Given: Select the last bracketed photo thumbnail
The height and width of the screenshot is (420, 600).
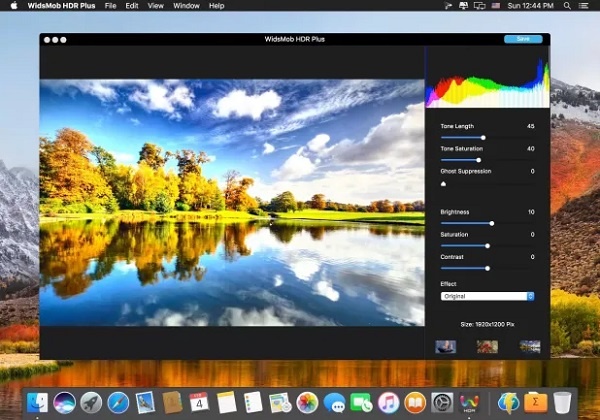Looking at the screenshot, I should pos(529,347).
